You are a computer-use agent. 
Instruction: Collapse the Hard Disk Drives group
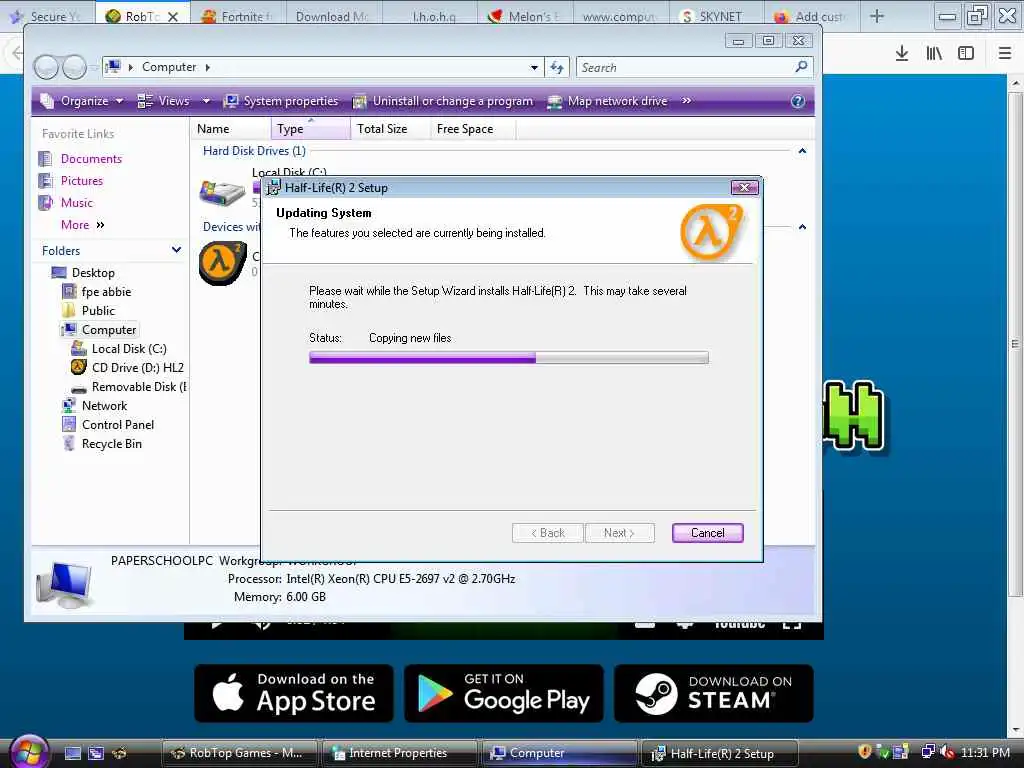point(802,151)
